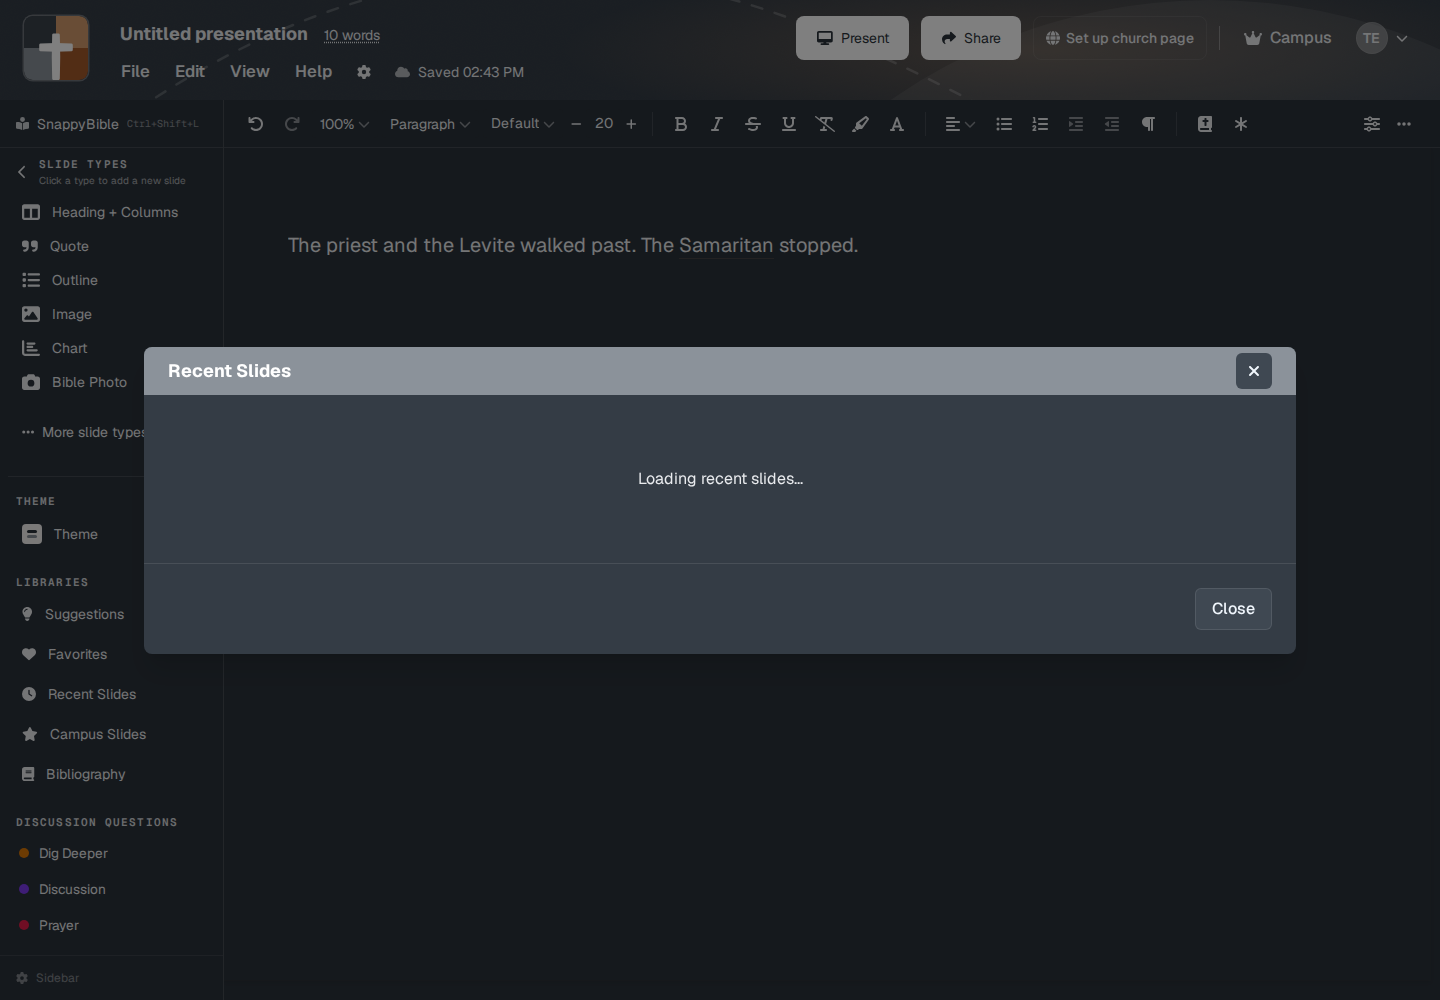Increase paragraph indent

(1076, 124)
